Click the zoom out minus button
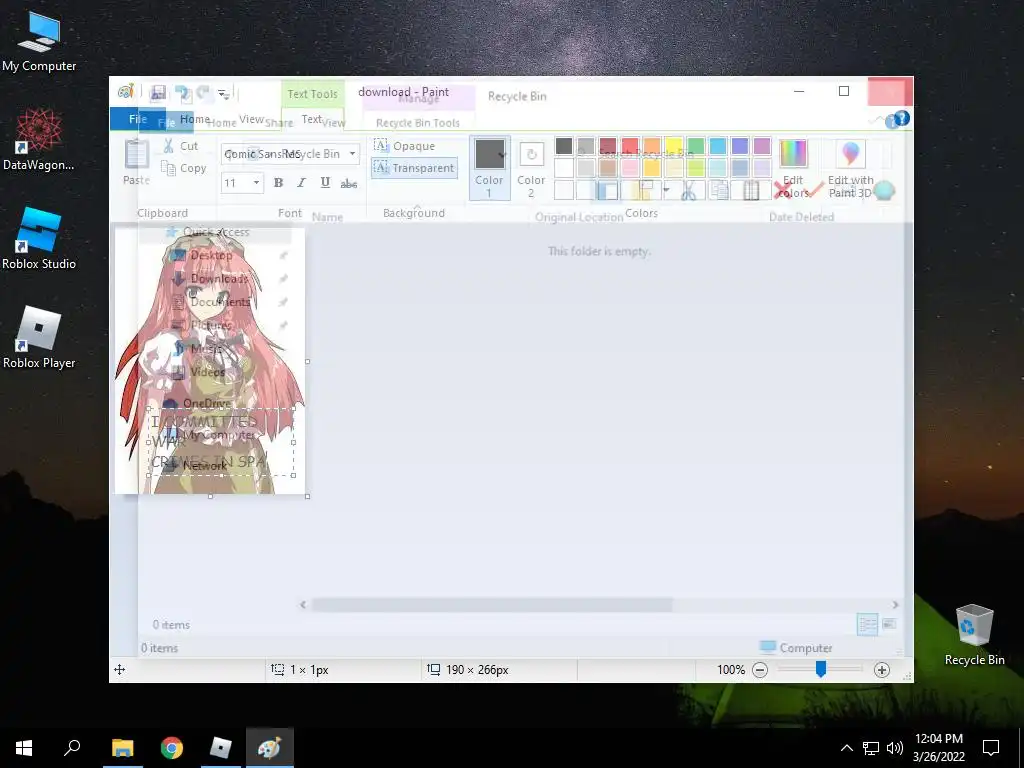The image size is (1024, 768). click(x=760, y=669)
